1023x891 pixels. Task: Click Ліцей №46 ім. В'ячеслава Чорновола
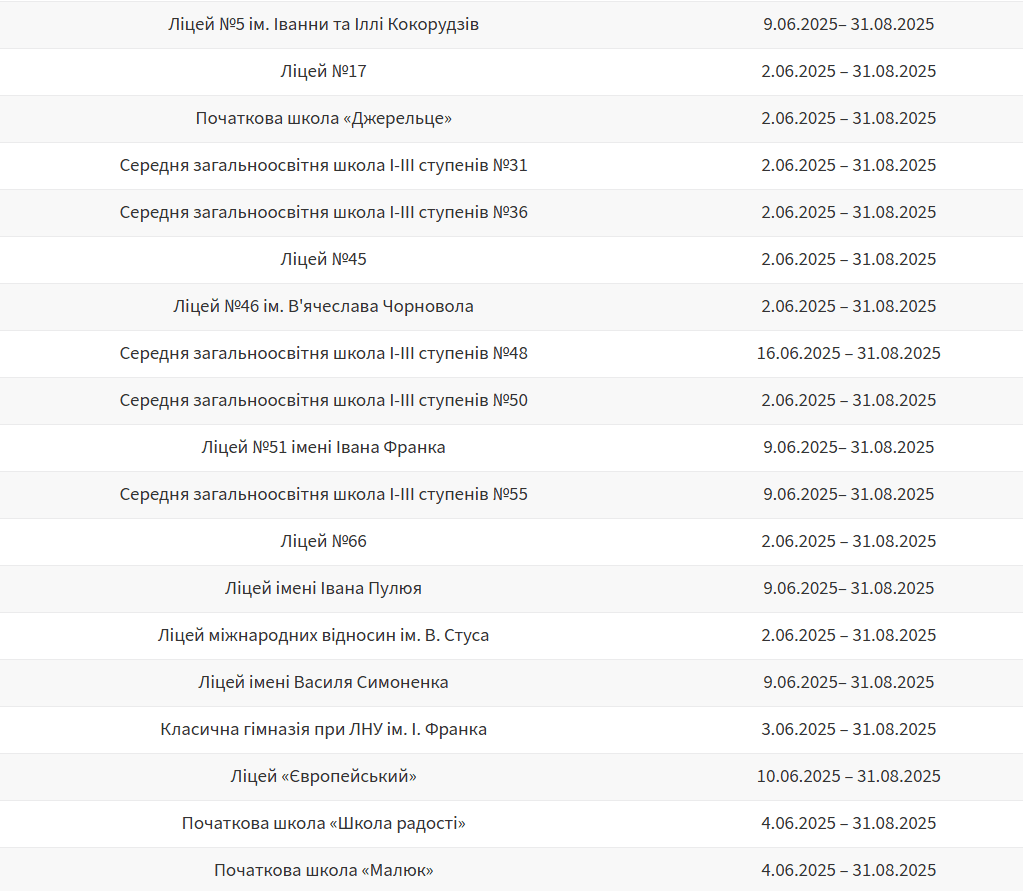pyautogui.click(x=324, y=307)
